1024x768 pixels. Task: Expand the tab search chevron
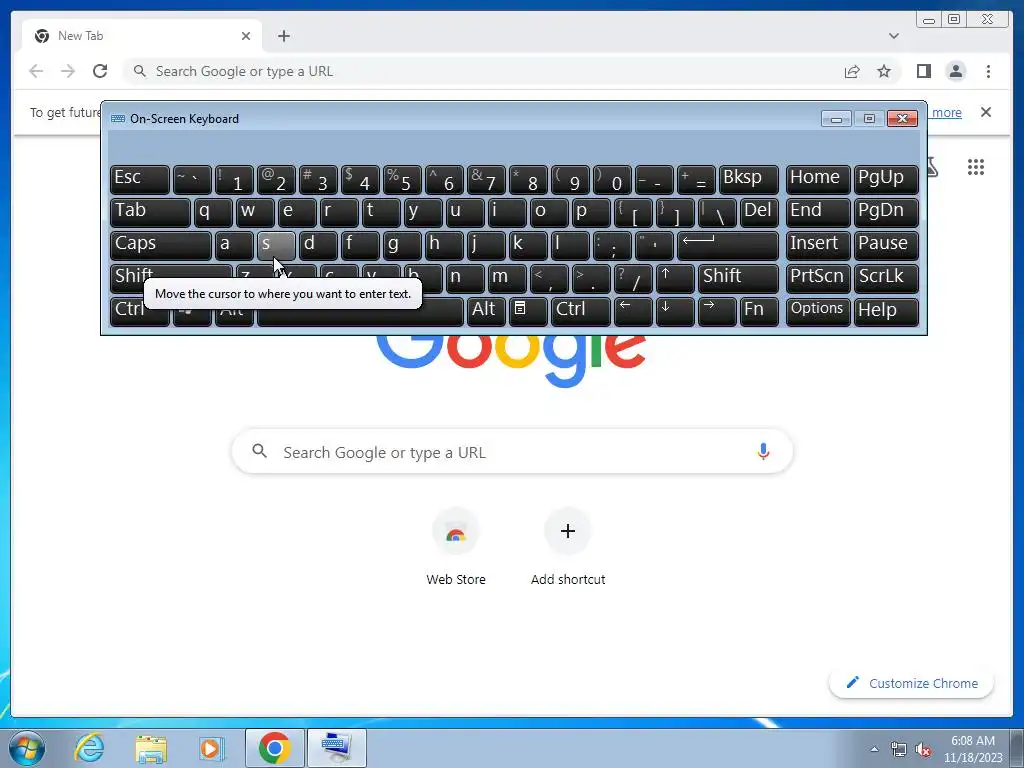coord(894,36)
